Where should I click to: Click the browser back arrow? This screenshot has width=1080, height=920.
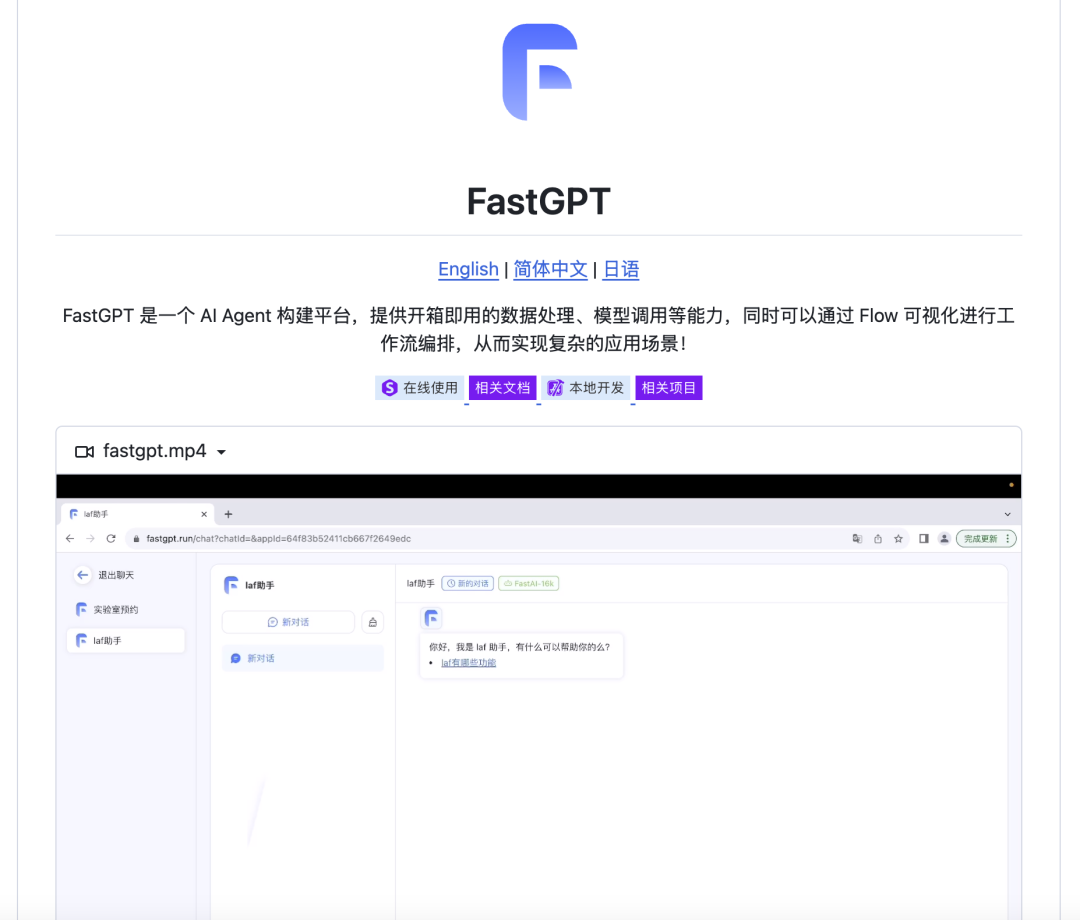70,539
